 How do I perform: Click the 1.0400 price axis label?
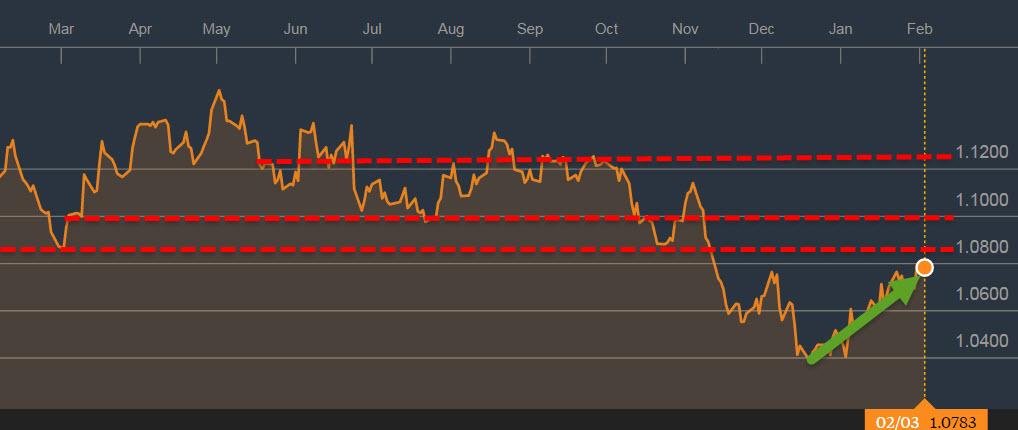(x=982, y=341)
